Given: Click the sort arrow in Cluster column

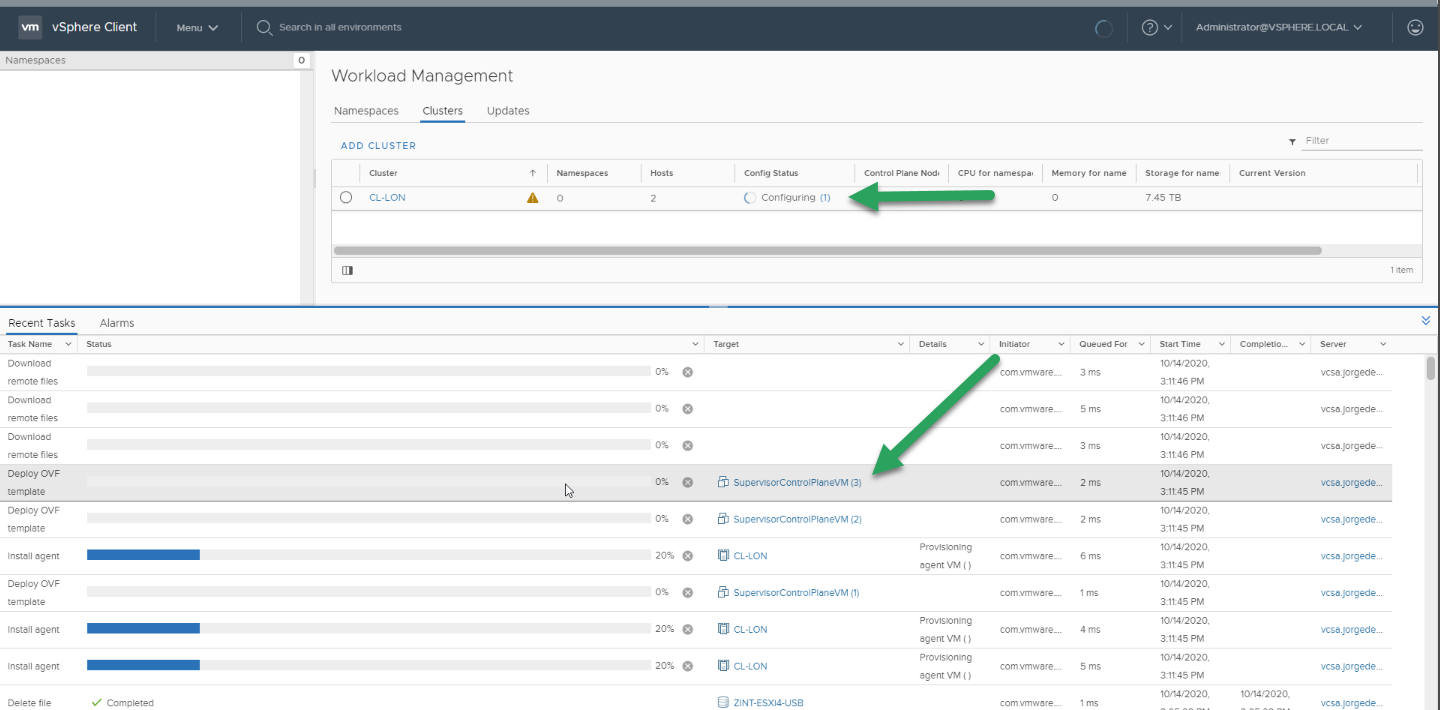Looking at the screenshot, I should 532,173.
